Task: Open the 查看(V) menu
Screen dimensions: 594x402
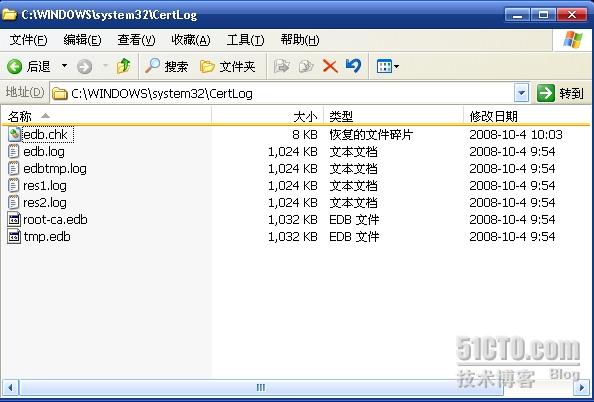Action: (136, 40)
